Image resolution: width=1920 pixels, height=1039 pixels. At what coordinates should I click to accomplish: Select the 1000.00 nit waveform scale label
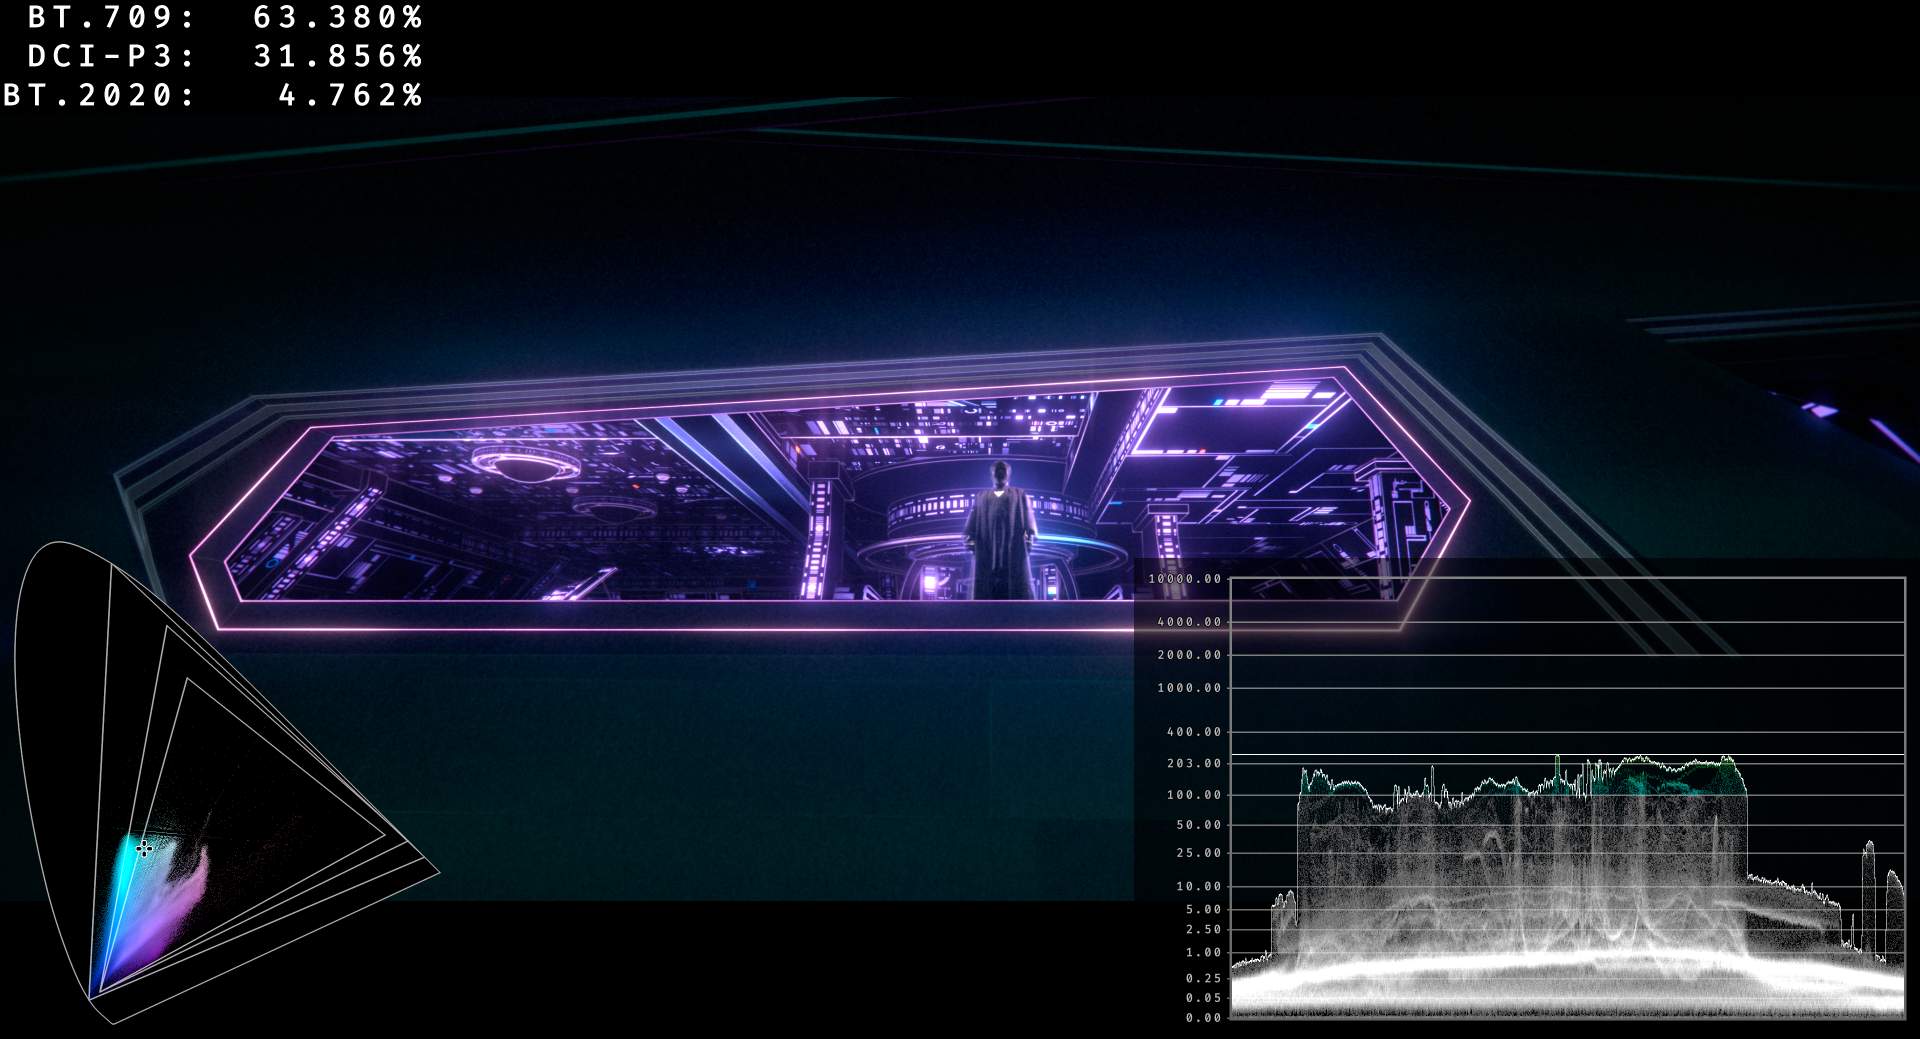(1189, 688)
